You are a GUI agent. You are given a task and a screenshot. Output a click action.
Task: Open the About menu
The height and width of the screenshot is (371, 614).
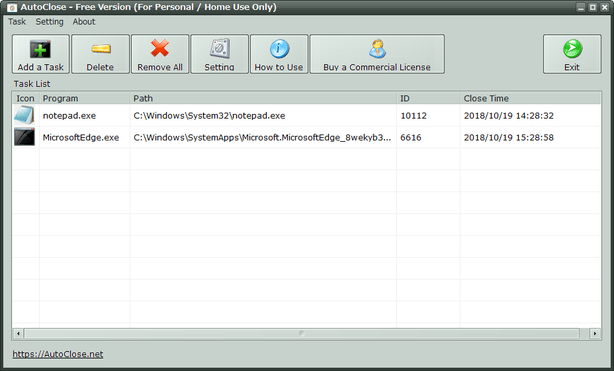point(84,22)
